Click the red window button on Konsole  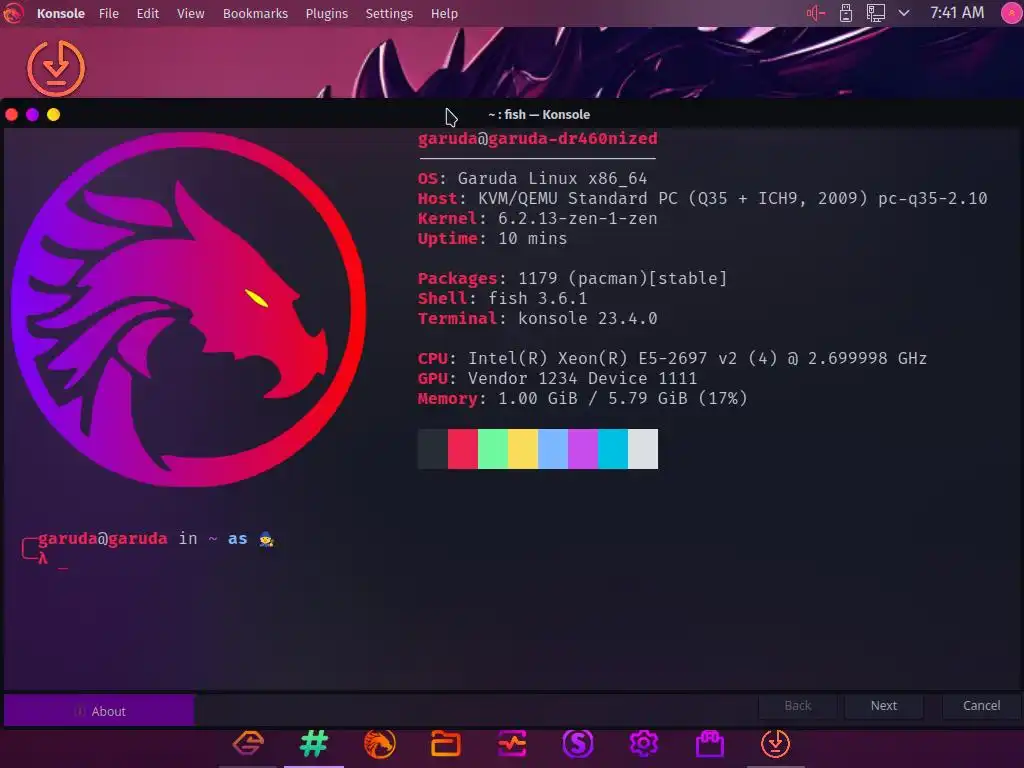click(12, 115)
